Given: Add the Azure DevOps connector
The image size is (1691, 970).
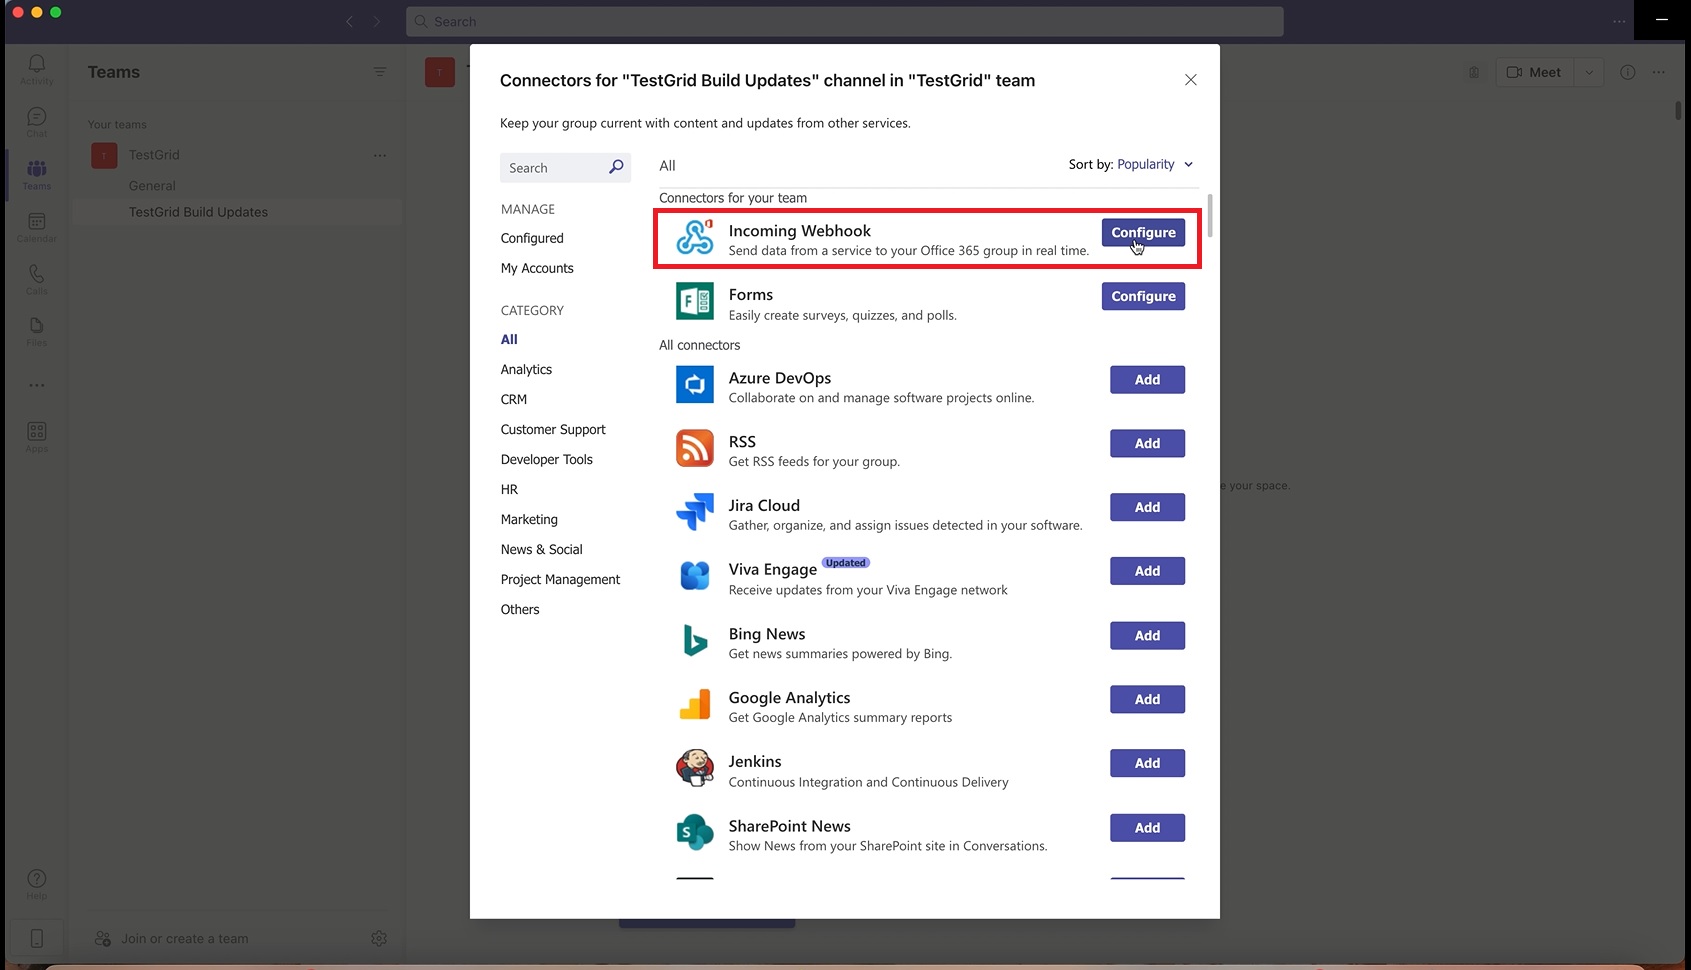Looking at the screenshot, I should click(x=1147, y=380).
